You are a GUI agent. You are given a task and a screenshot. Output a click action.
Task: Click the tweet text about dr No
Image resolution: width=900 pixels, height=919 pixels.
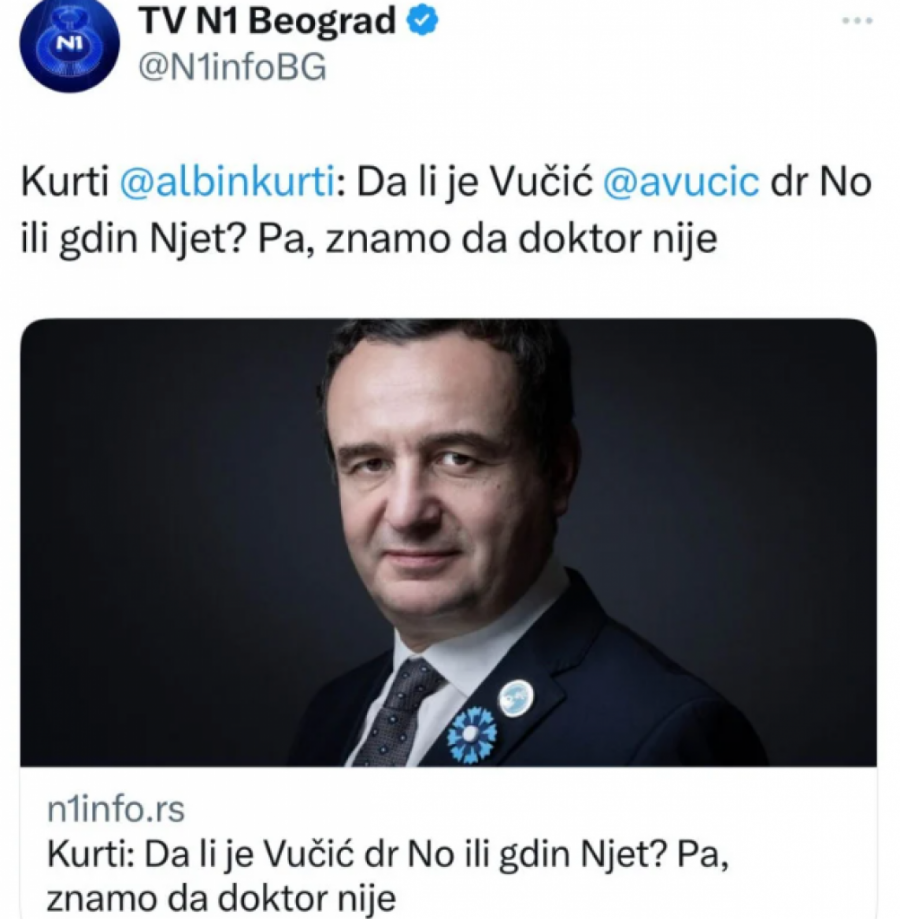[446, 210]
